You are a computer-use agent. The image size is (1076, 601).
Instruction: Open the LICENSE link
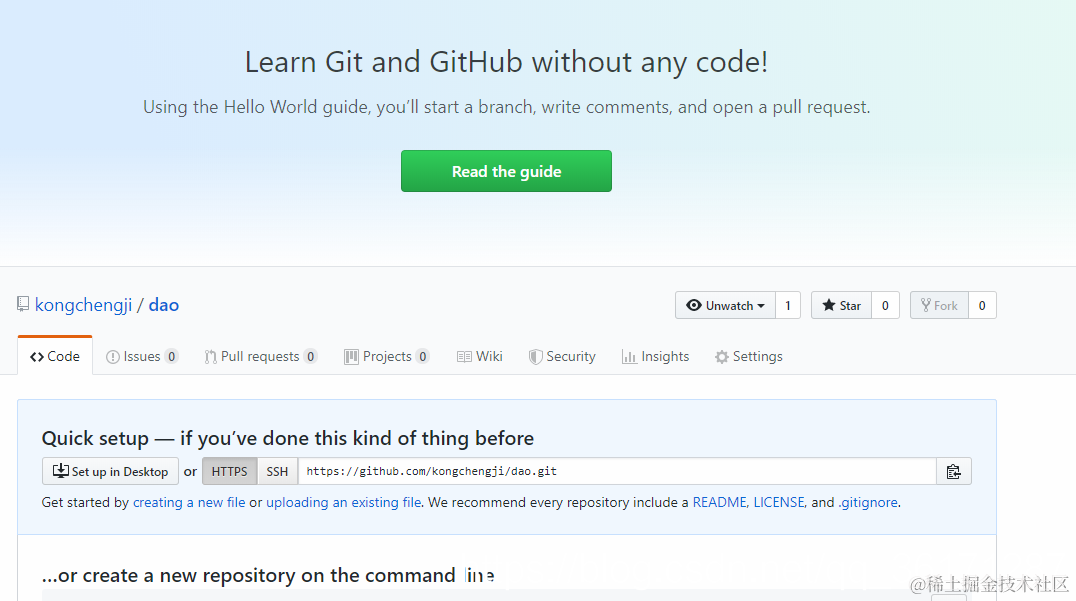pos(779,502)
